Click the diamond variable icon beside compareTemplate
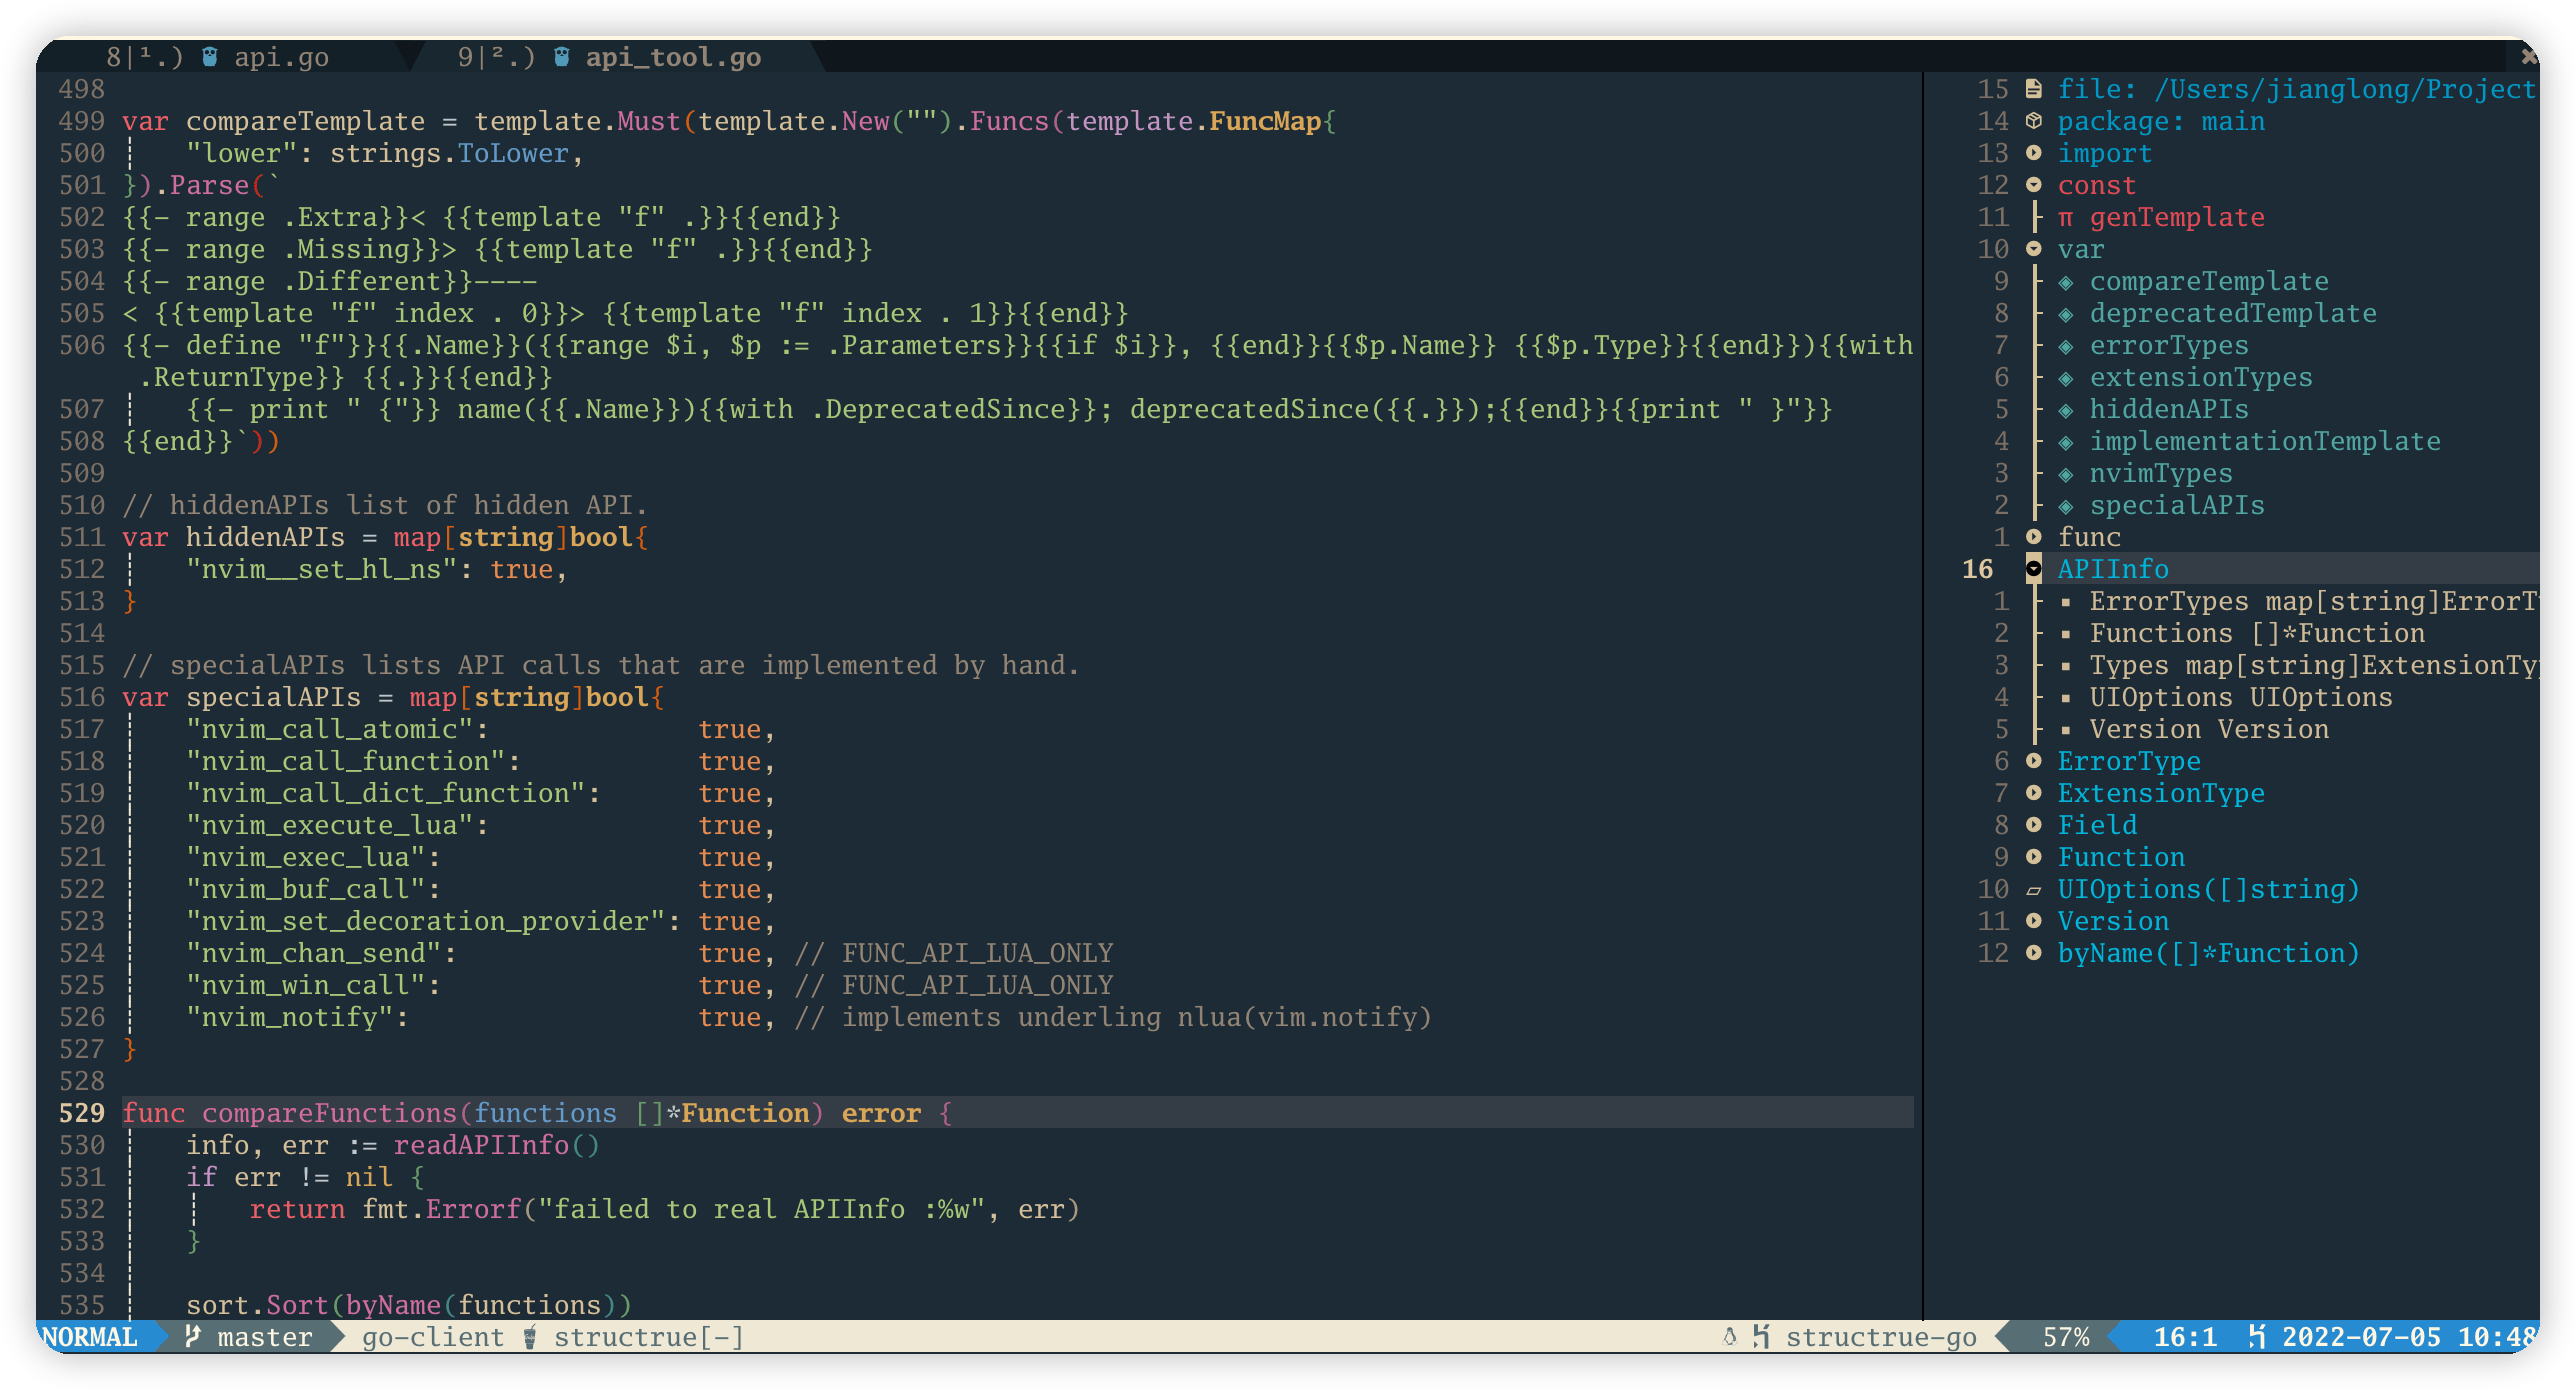Screen dimensions: 2576x1390 click(2066, 281)
